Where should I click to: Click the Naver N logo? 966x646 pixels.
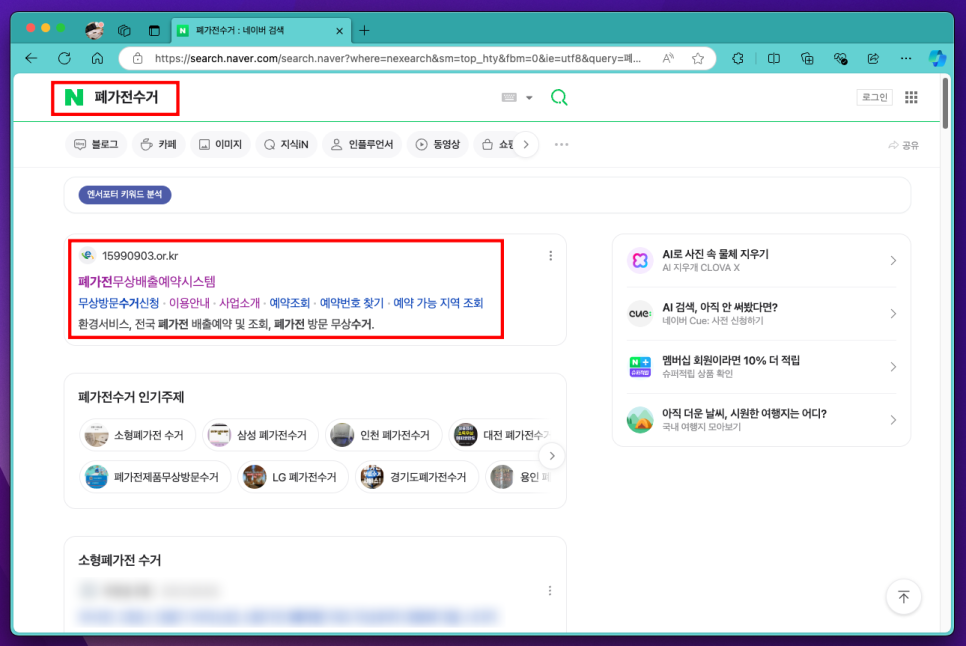tap(74, 97)
